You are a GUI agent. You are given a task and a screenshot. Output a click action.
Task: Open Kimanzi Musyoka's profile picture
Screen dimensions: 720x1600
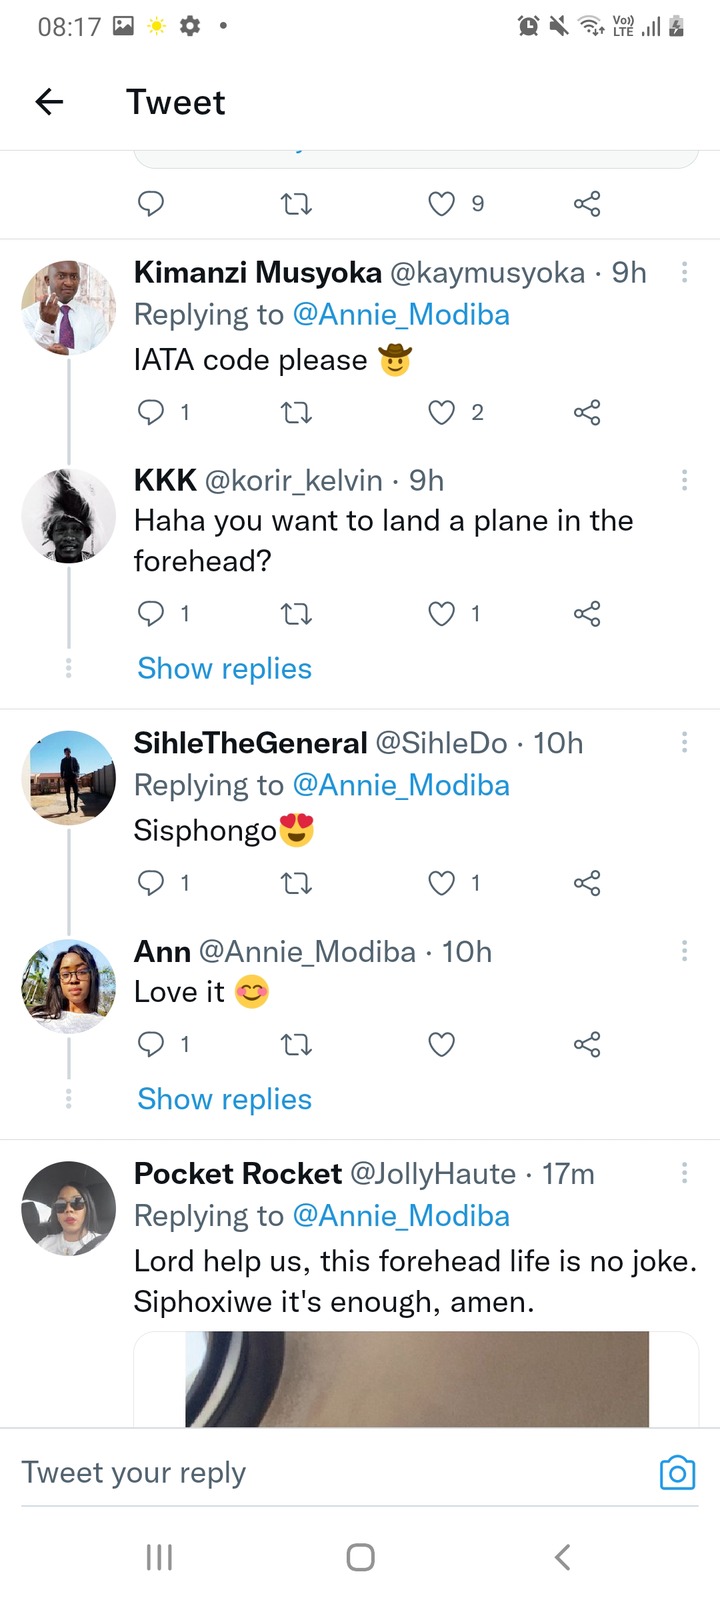pos(68,308)
